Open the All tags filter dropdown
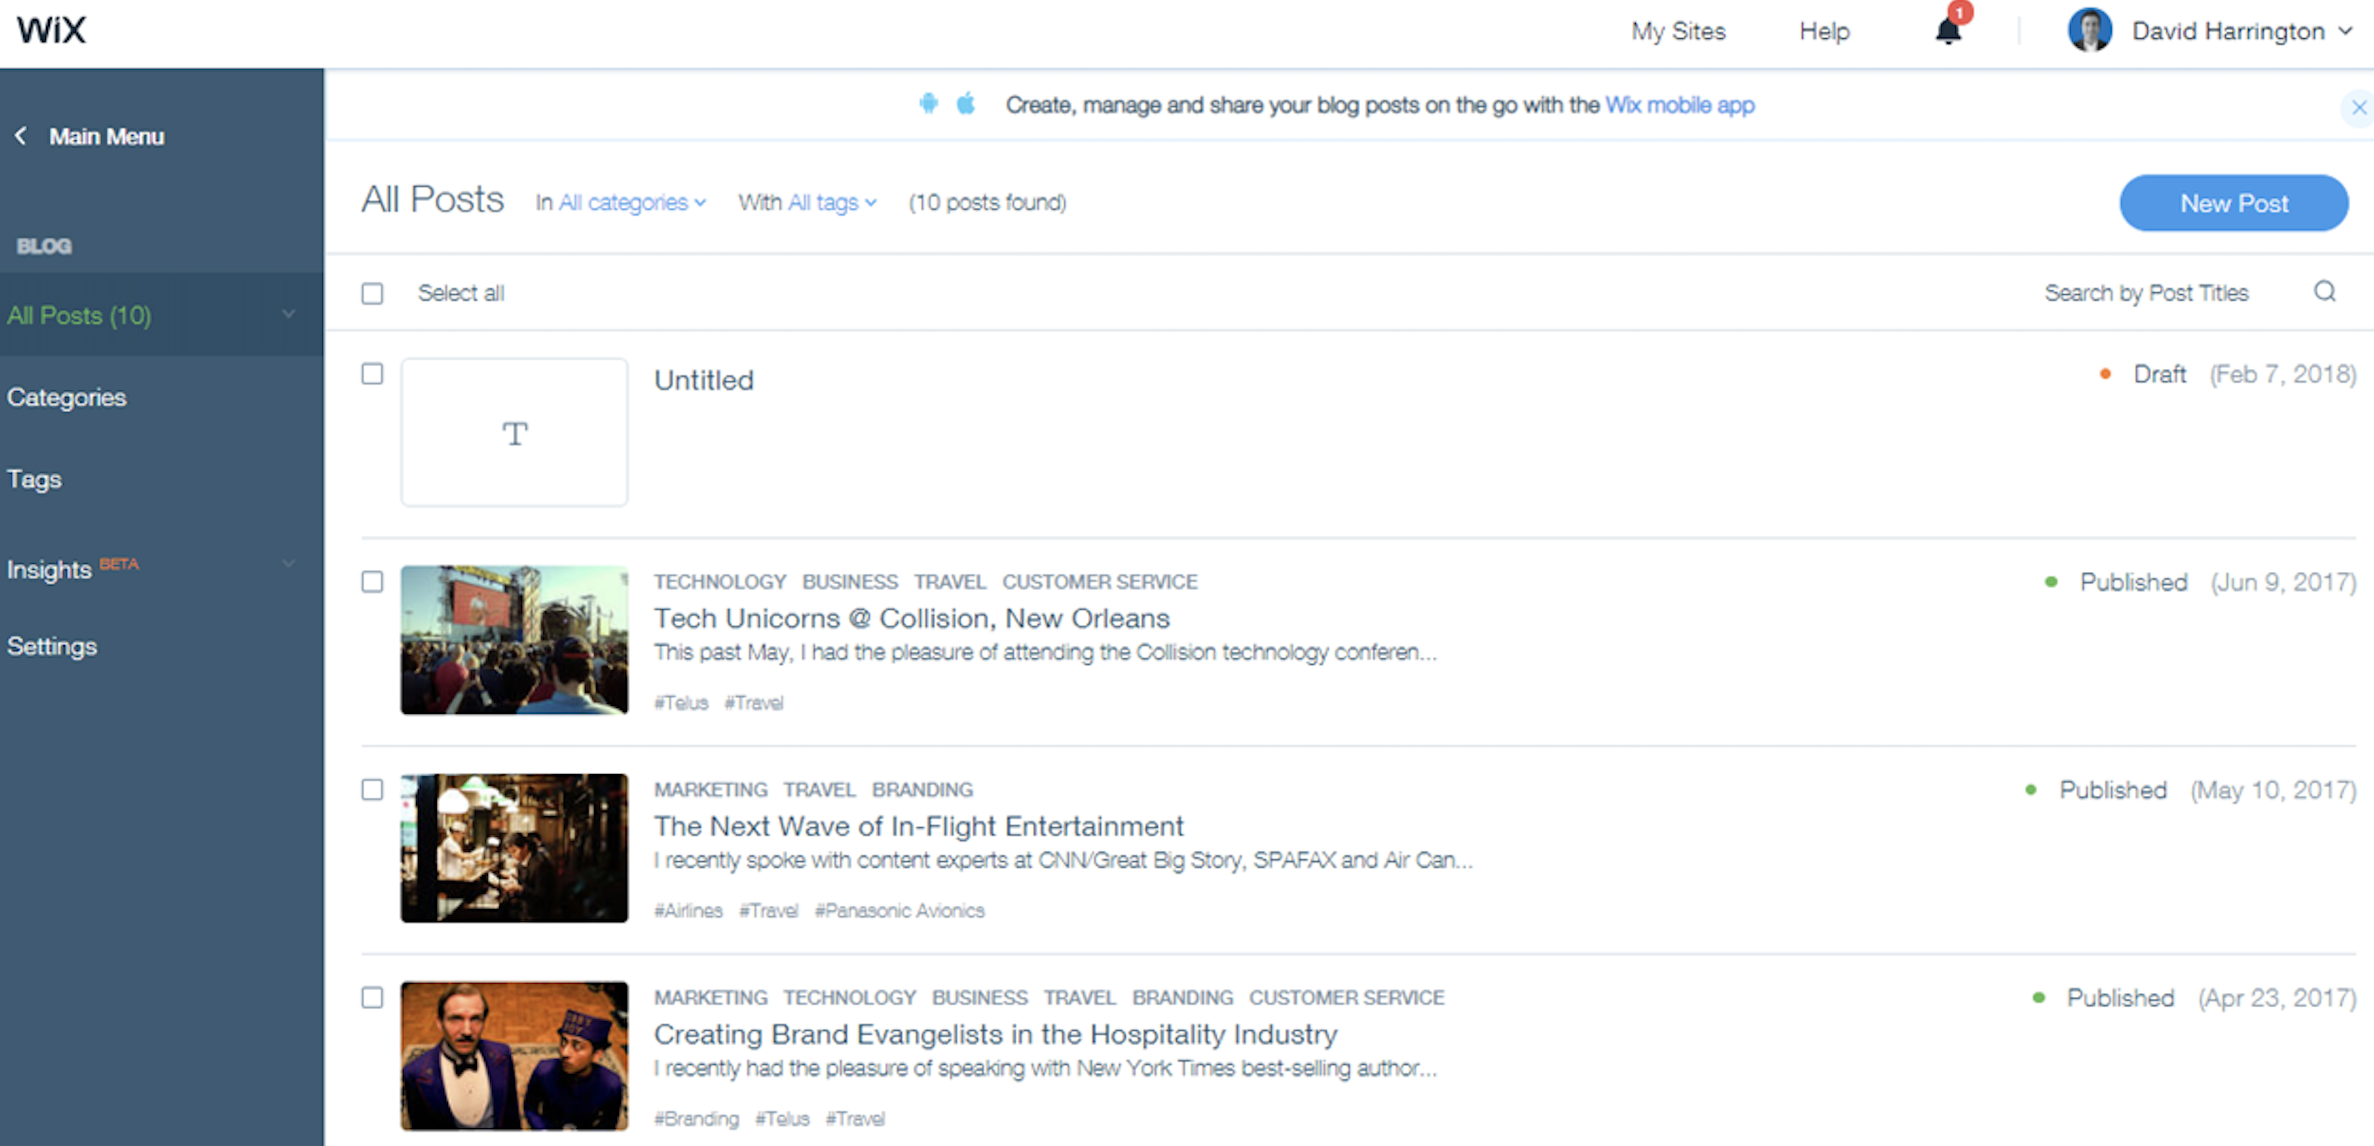Viewport: 2374px width, 1146px height. [x=832, y=203]
